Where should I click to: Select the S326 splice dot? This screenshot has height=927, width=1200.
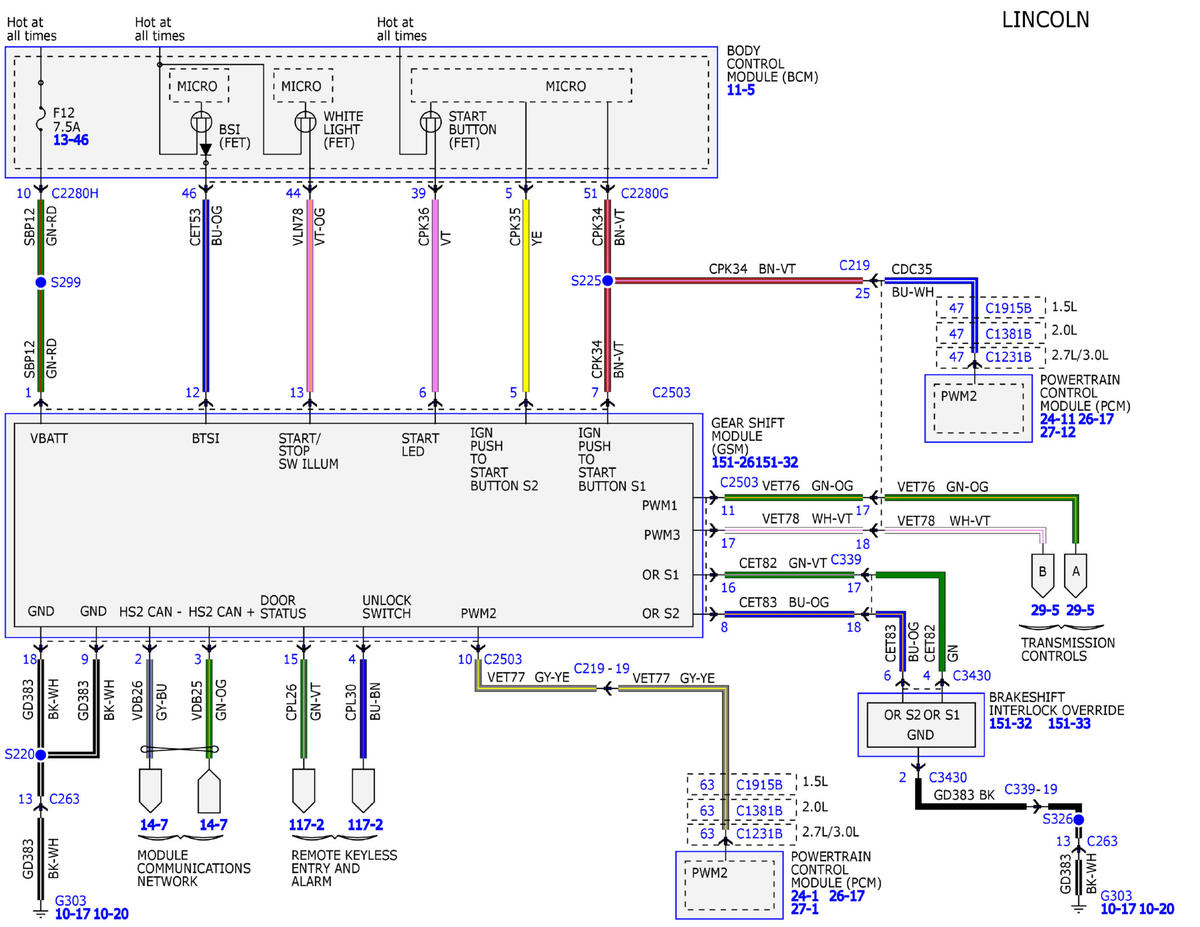click(1078, 819)
